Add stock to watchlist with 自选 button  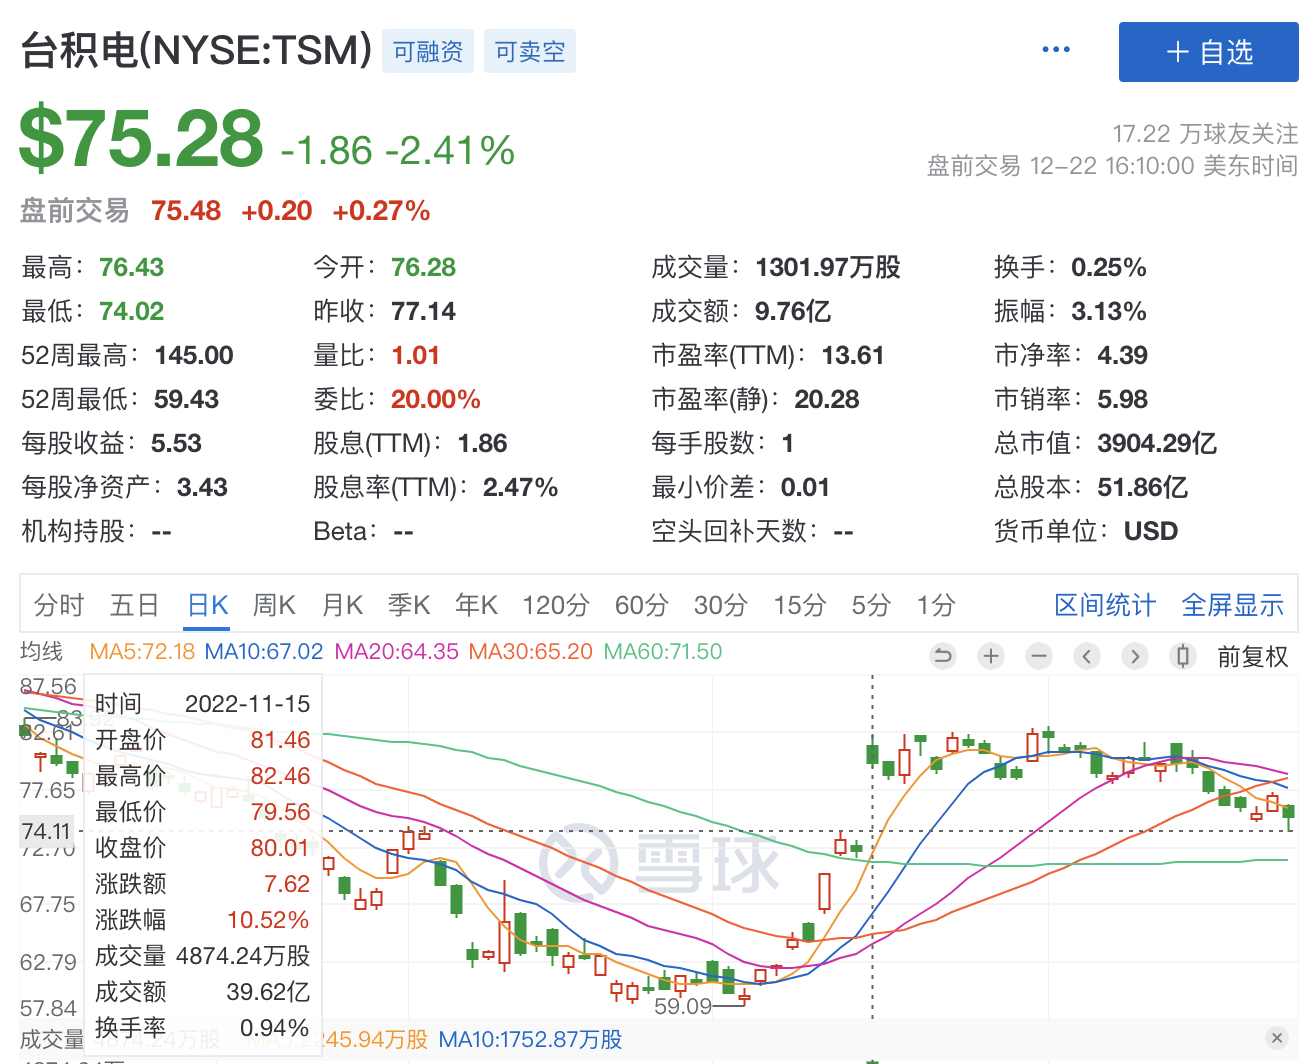(1208, 52)
